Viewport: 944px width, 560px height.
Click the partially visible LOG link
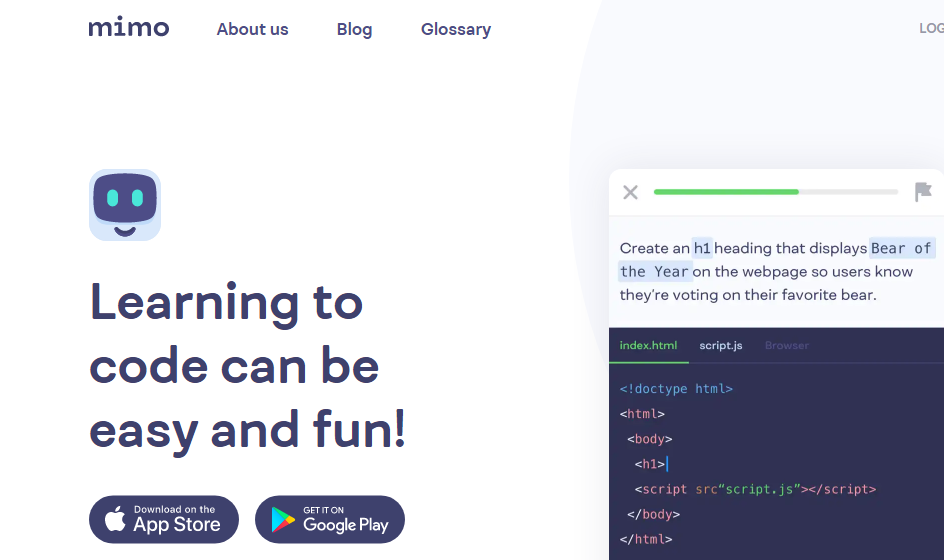click(x=931, y=28)
